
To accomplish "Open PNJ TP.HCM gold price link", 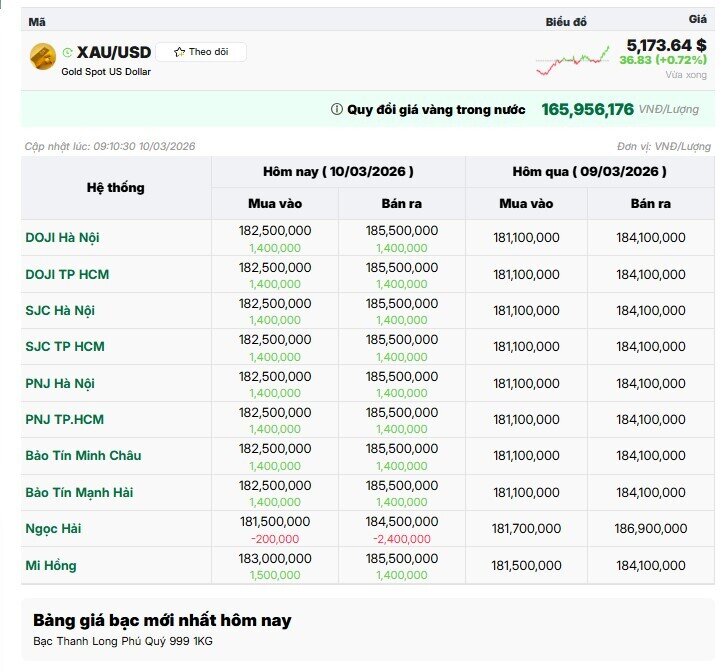I will click(65, 419).
